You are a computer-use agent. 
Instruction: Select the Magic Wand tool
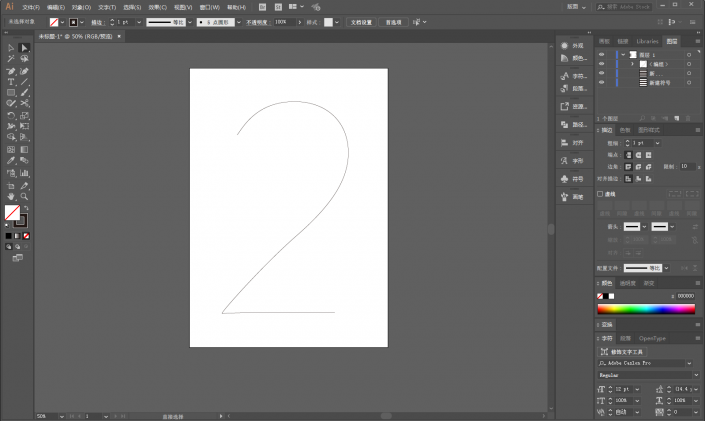pos(11,59)
